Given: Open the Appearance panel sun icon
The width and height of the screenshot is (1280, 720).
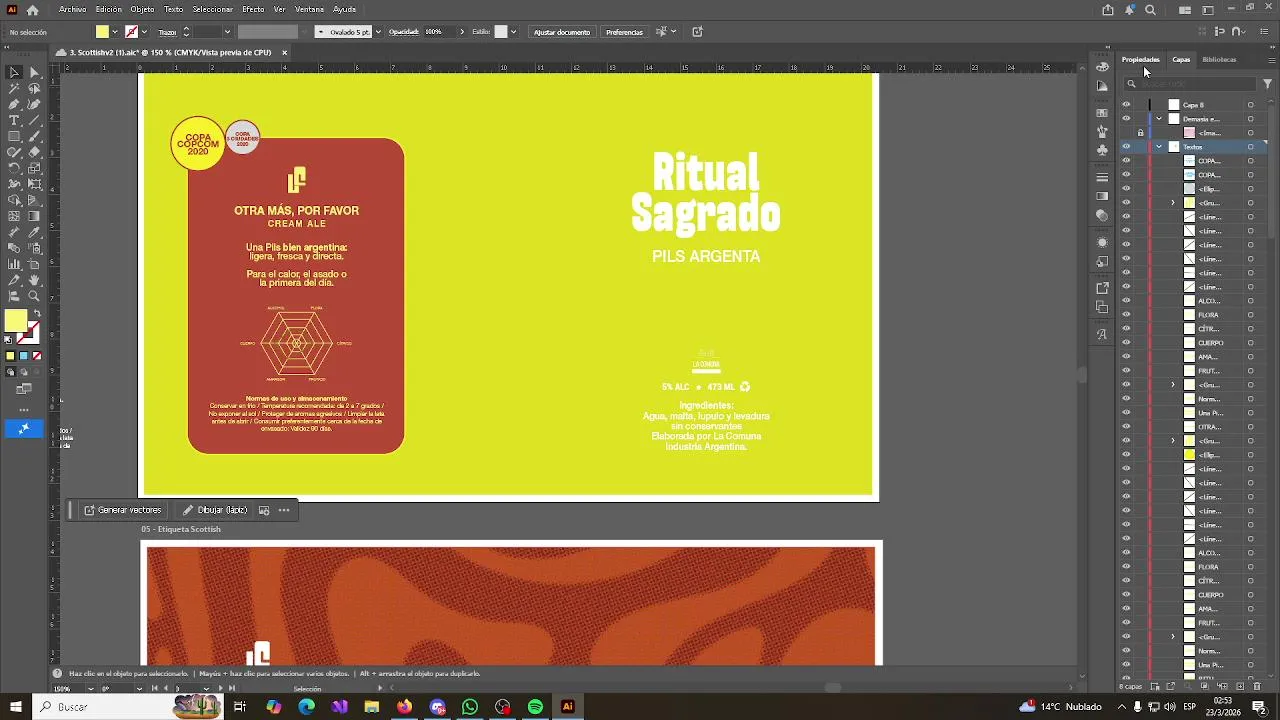Looking at the screenshot, I should click(1102, 242).
